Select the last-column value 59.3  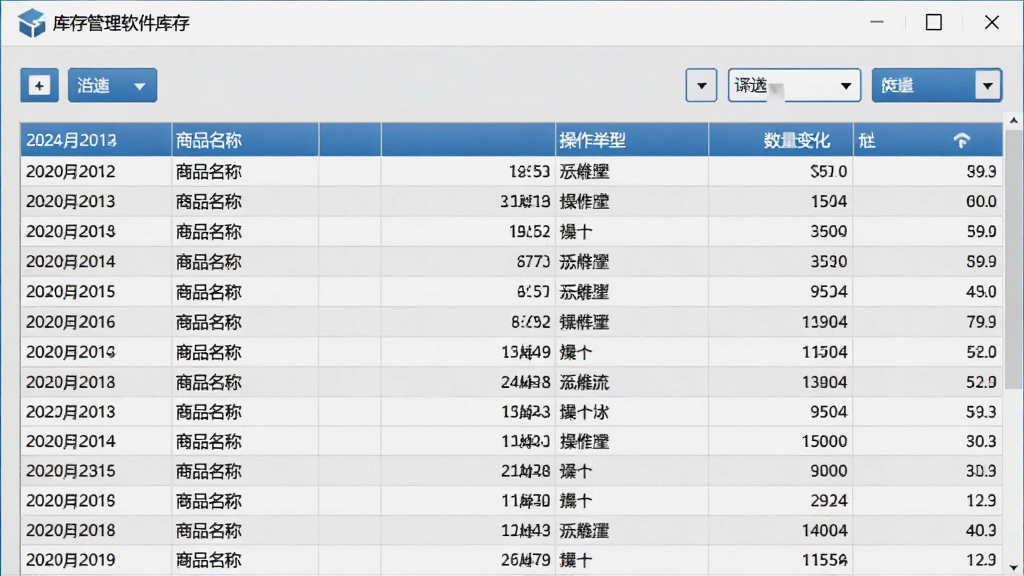[982, 411]
